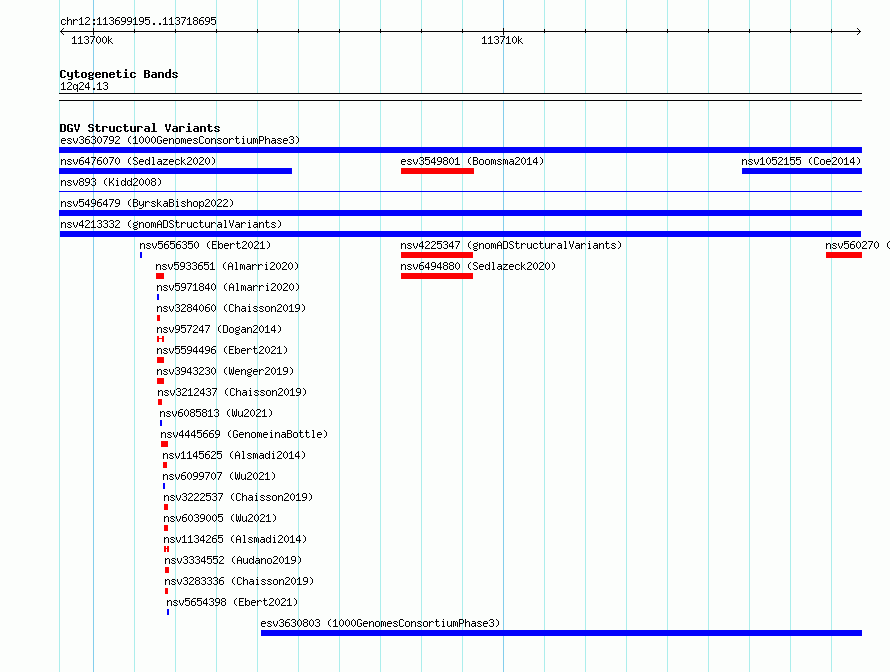Click the blue bar under esv3630792
Image resolution: width=890 pixels, height=672 pixels.
[460, 150]
